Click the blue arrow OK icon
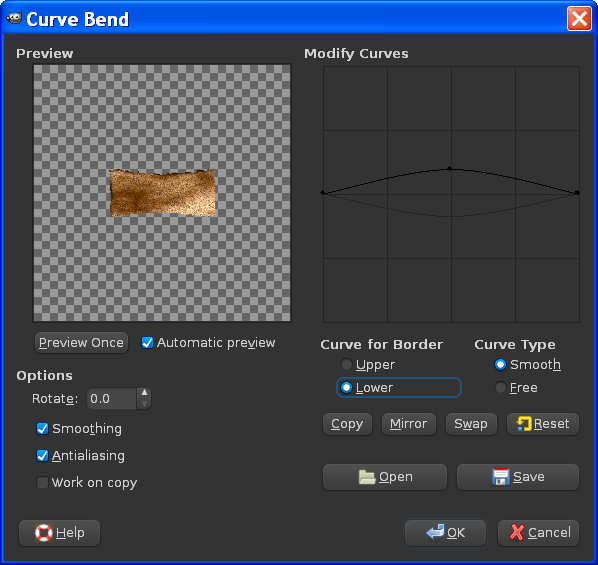The image size is (598, 565). pyautogui.click(x=435, y=531)
